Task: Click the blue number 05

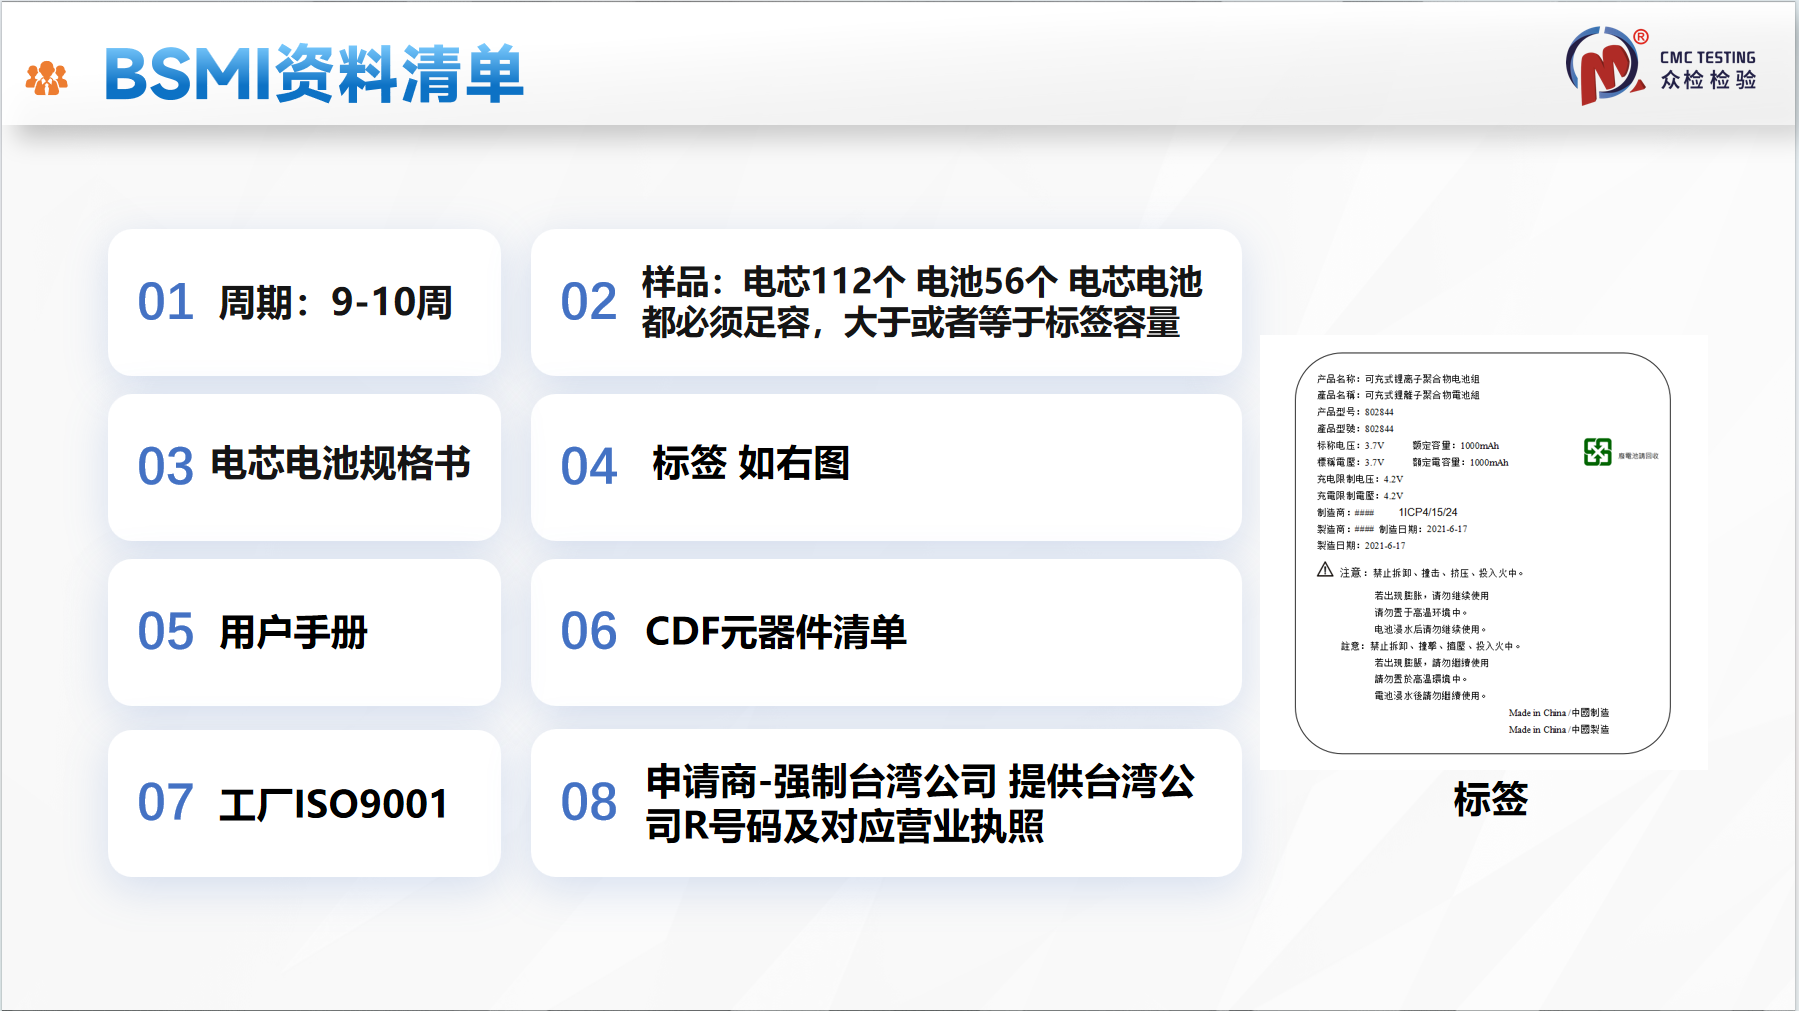Action: [x=165, y=632]
